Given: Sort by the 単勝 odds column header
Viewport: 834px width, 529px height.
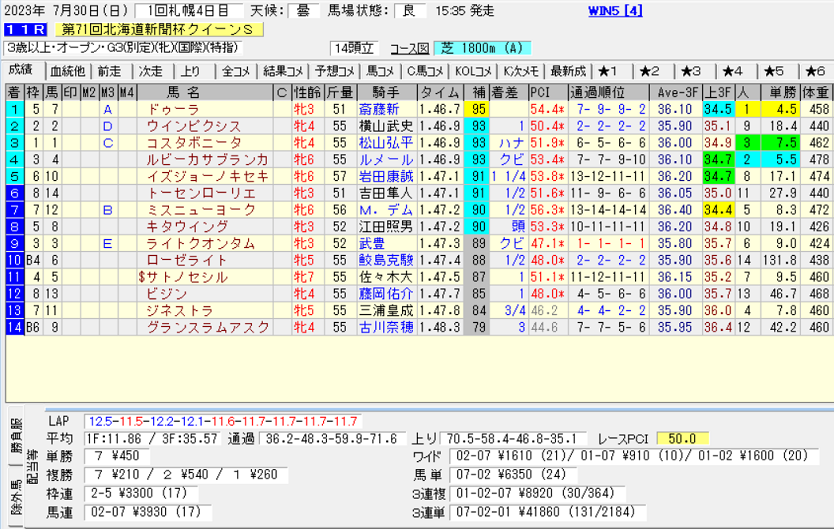Looking at the screenshot, I should 782,92.
